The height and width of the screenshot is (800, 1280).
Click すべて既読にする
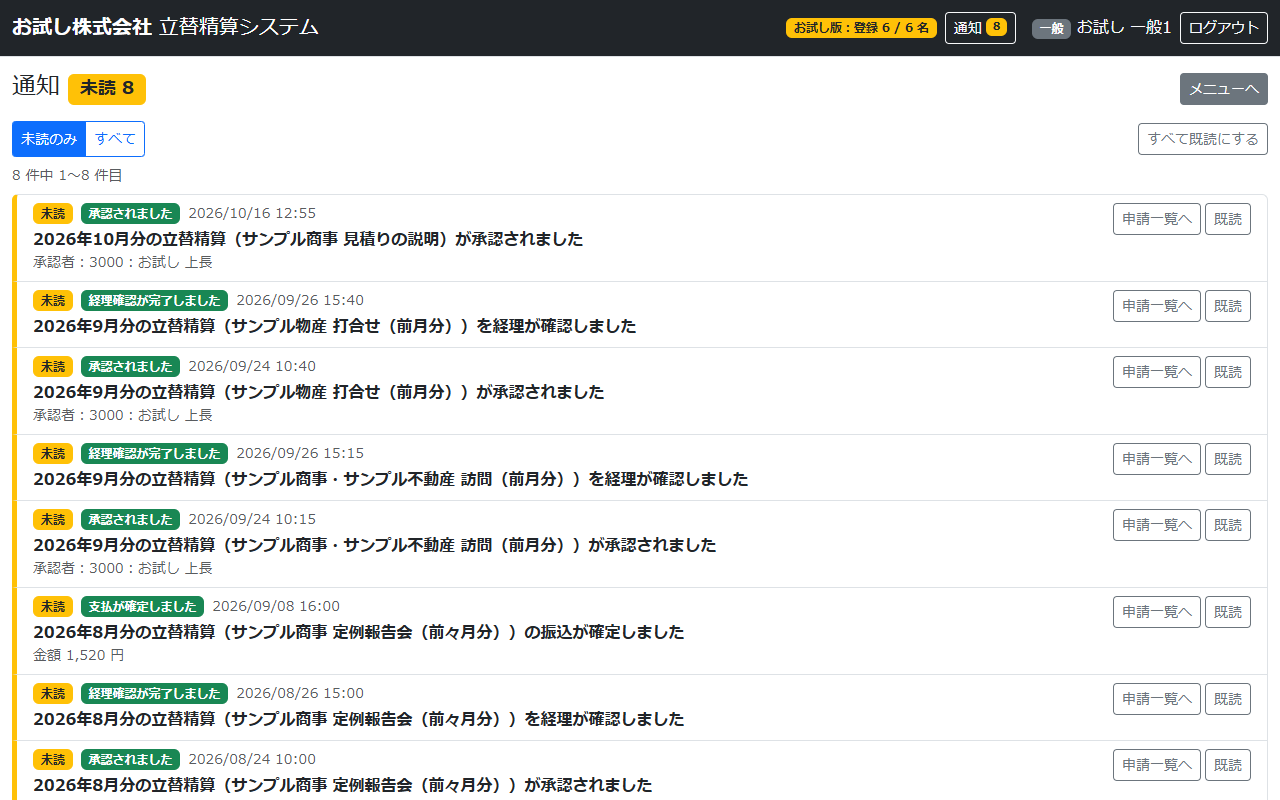click(1203, 139)
